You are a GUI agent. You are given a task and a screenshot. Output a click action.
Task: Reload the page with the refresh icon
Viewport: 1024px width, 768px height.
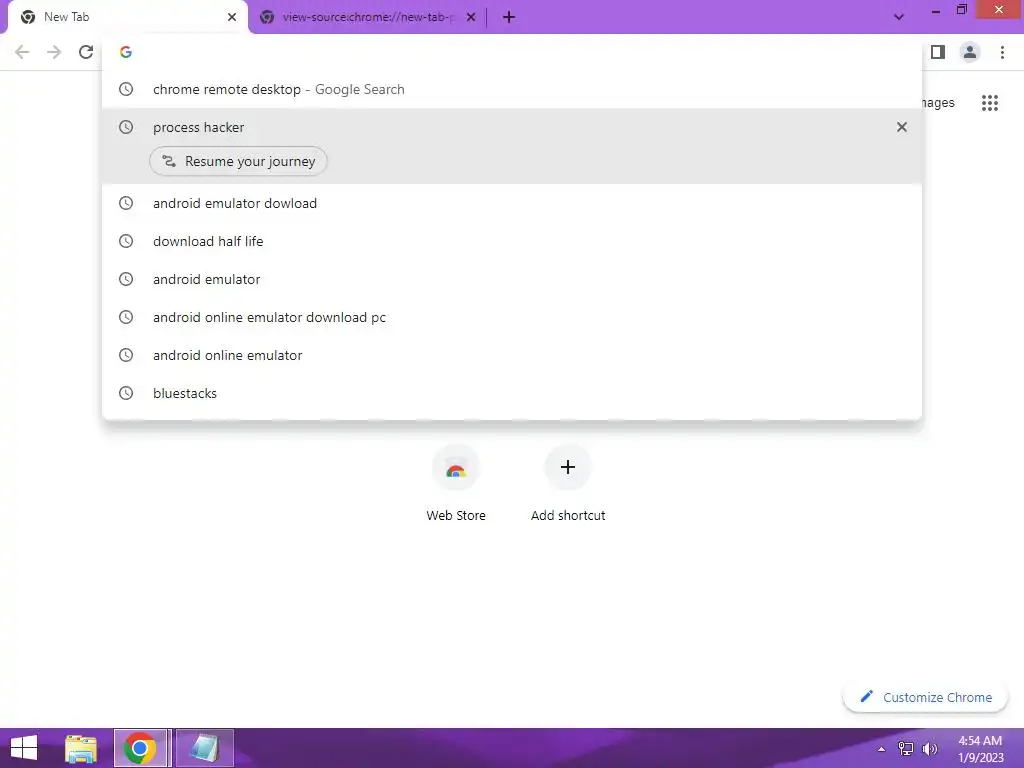click(x=86, y=52)
